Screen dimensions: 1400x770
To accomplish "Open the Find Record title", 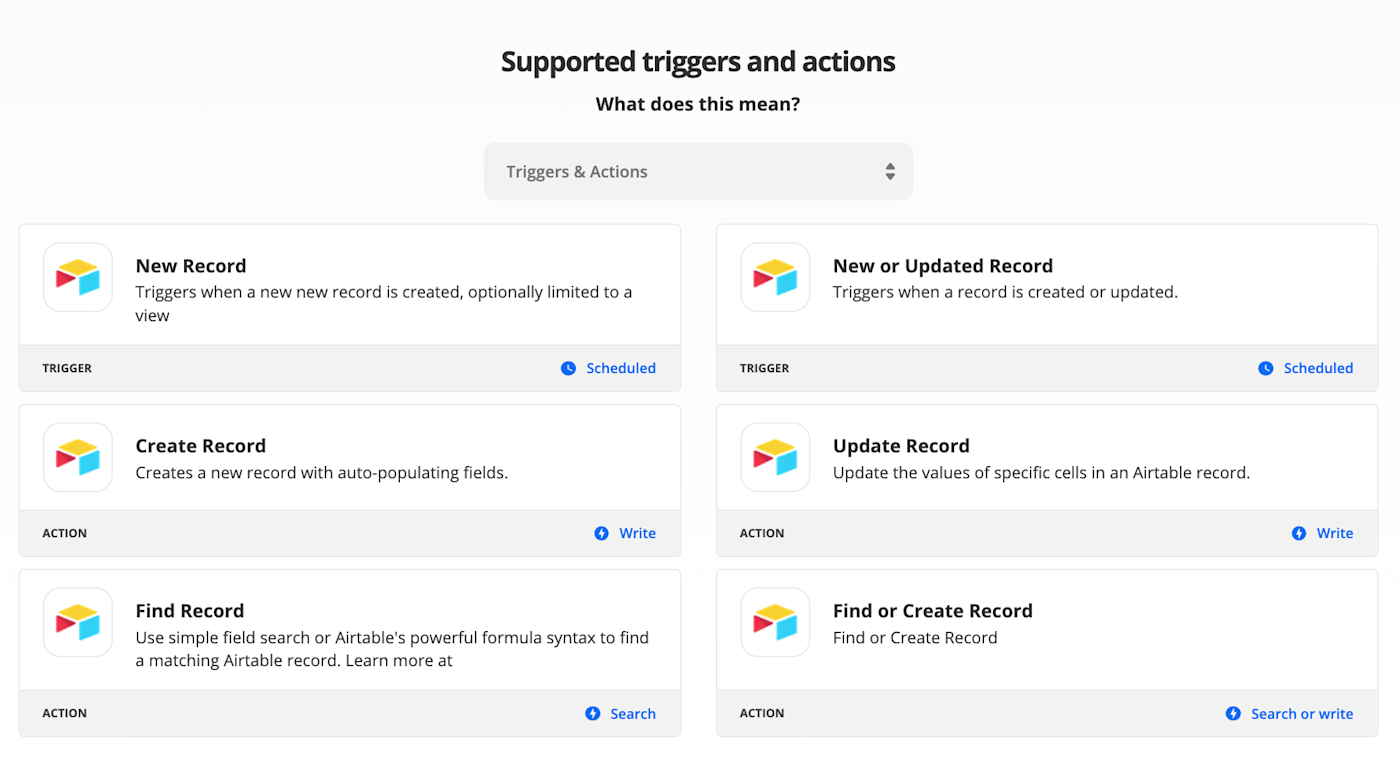I will (190, 611).
